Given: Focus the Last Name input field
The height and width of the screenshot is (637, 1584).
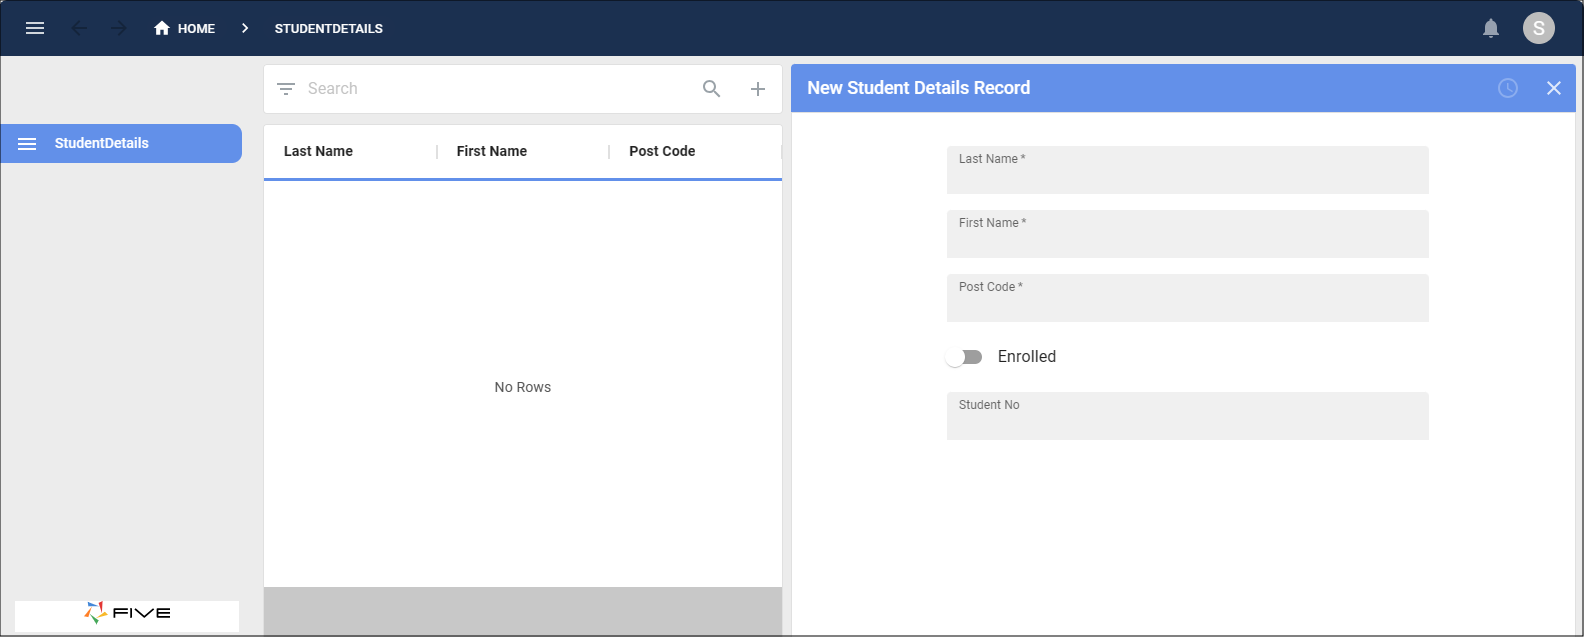Looking at the screenshot, I should [1187, 170].
